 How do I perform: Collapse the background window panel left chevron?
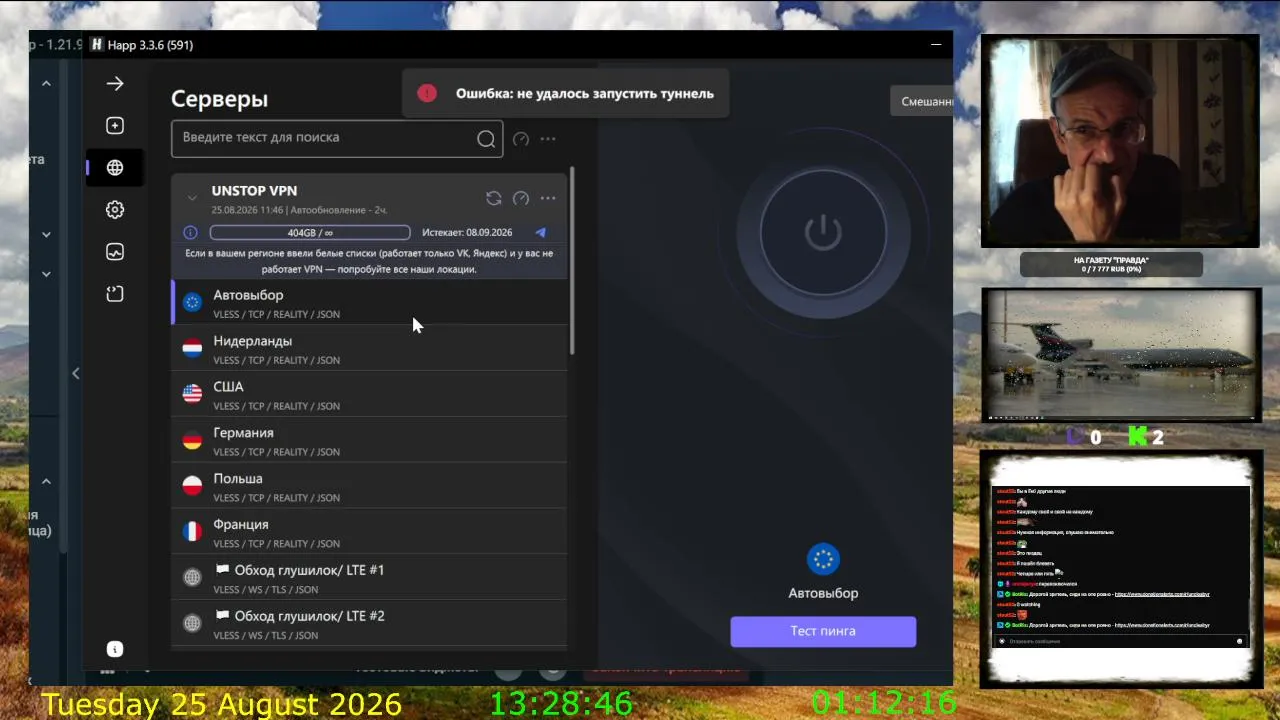point(75,373)
